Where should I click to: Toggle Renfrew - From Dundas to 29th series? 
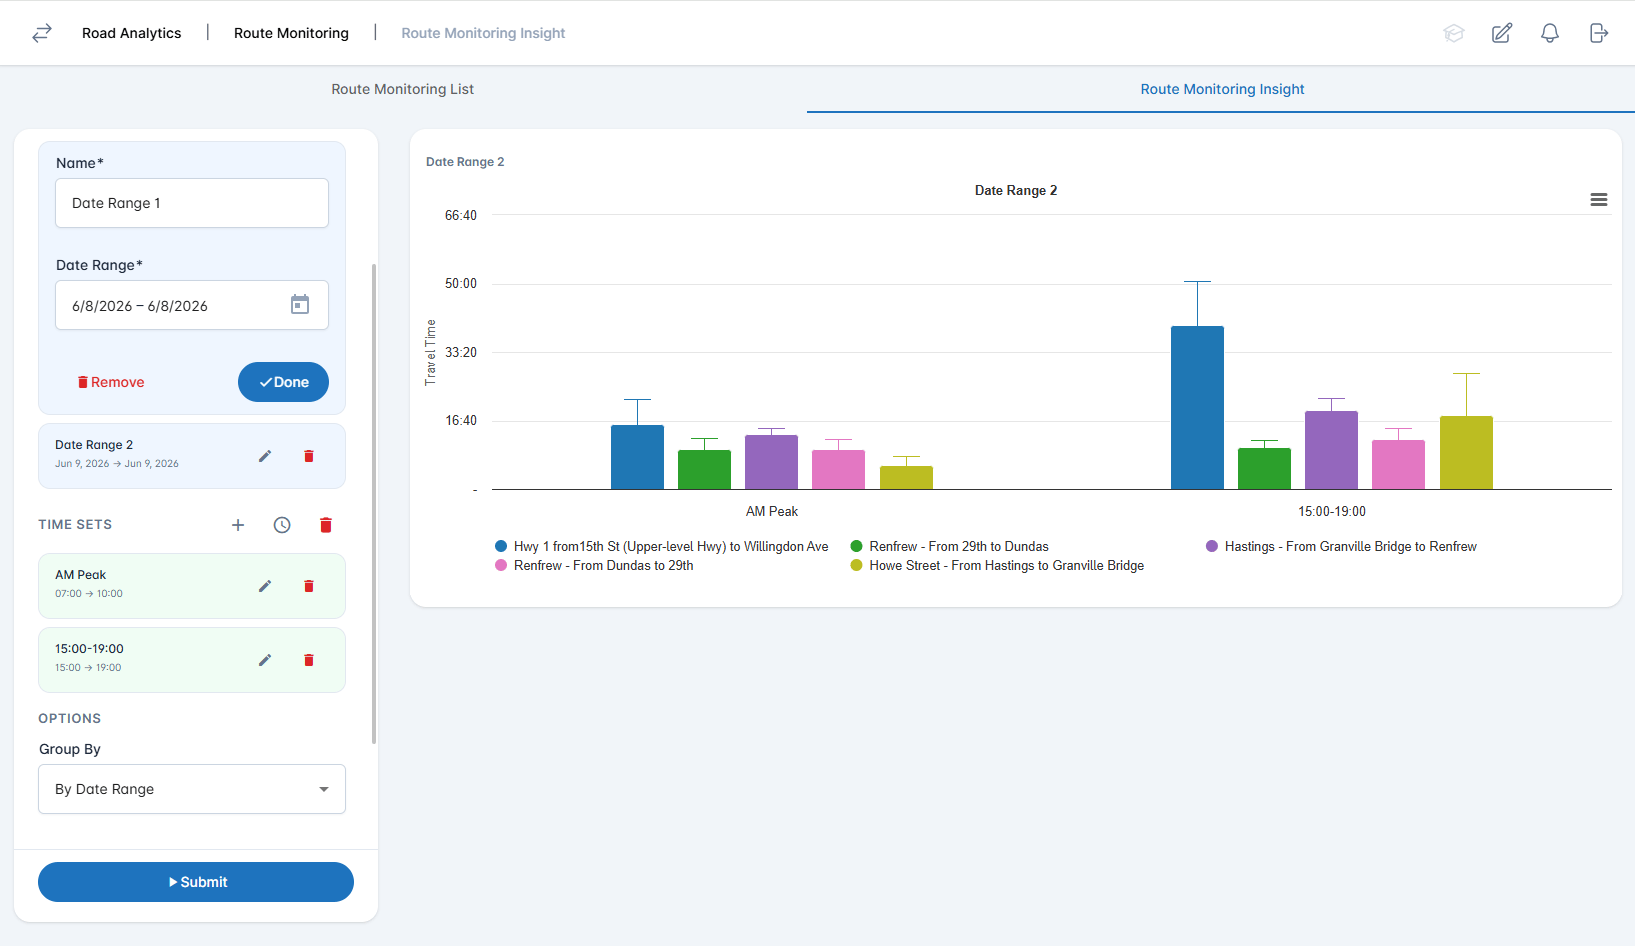tap(594, 566)
